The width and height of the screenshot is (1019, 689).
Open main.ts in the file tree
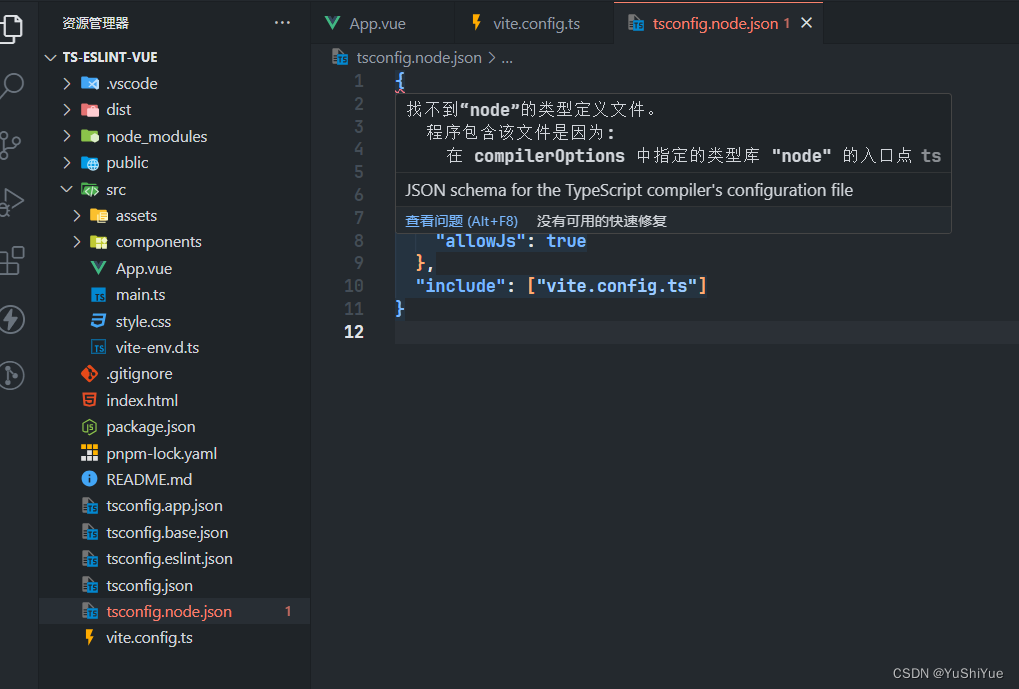click(x=140, y=295)
